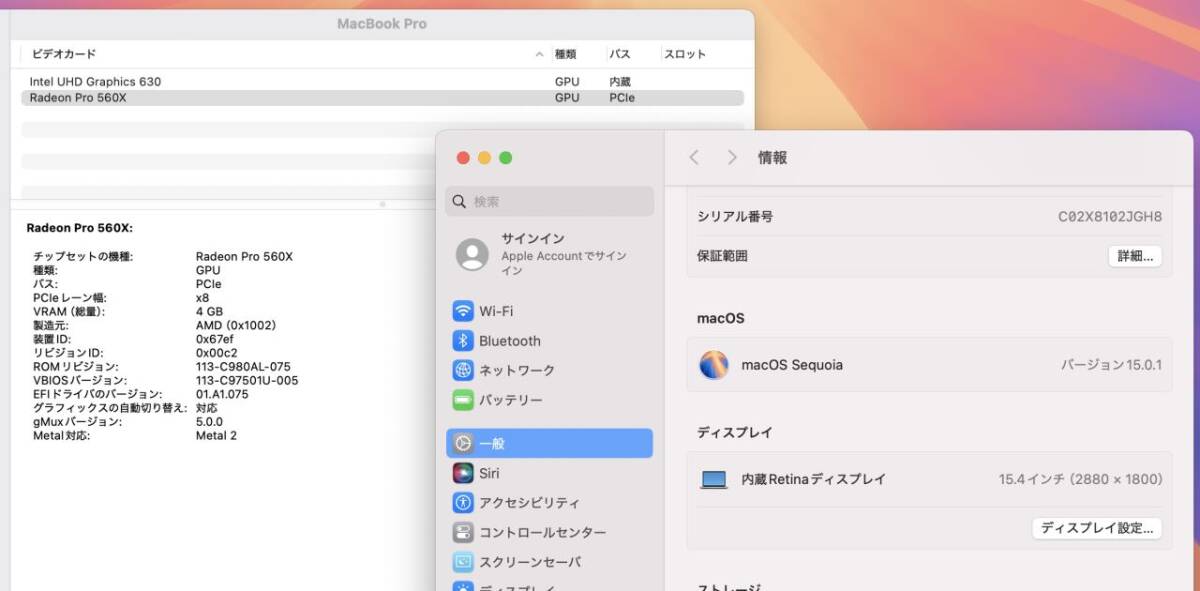
Task: Click the 検索 search field
Action: point(549,202)
